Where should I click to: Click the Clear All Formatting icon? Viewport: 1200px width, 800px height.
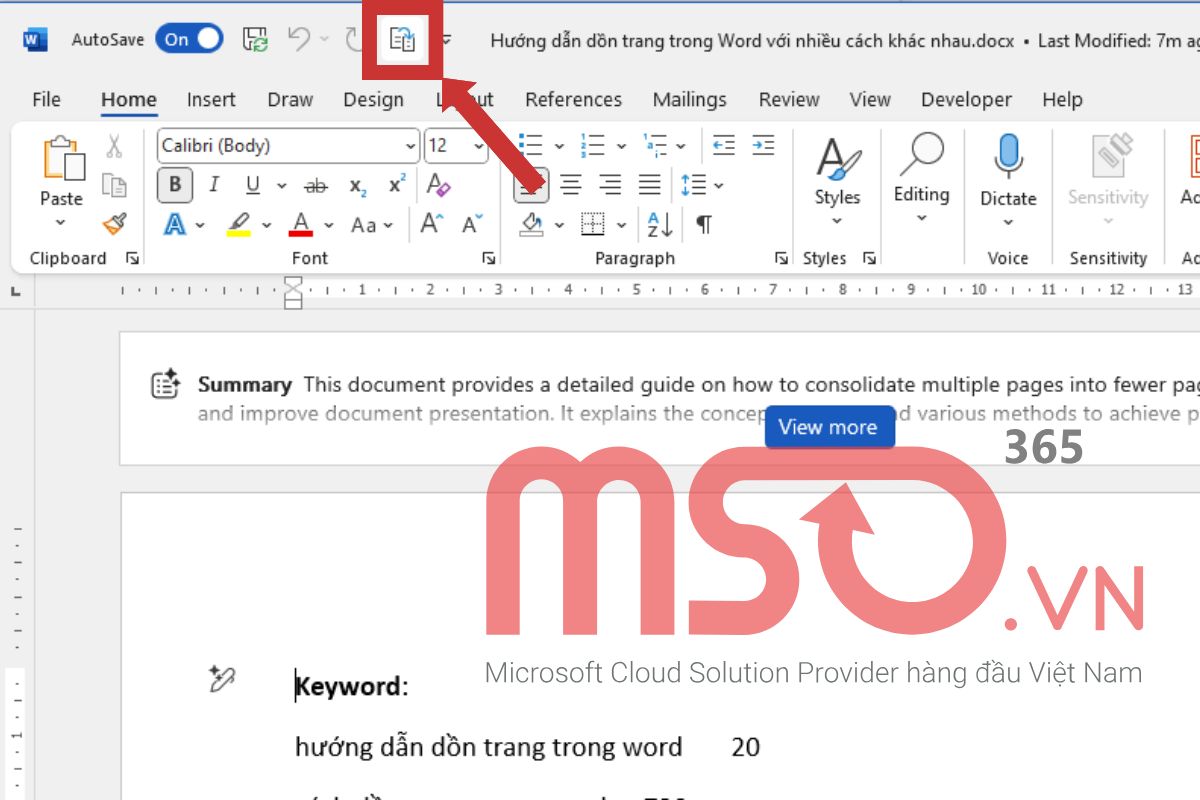point(438,185)
